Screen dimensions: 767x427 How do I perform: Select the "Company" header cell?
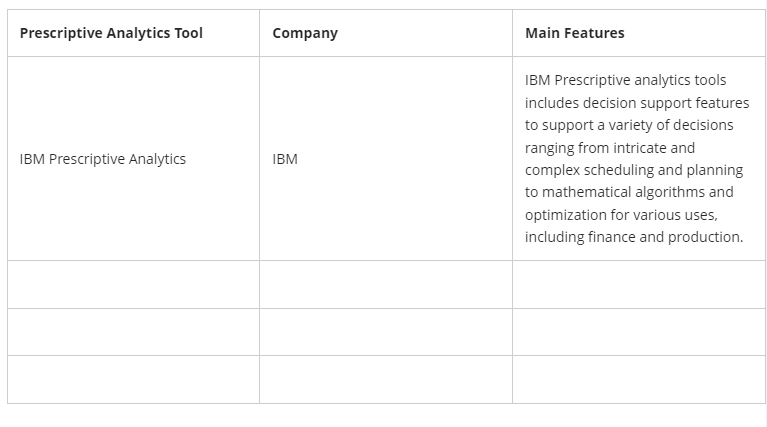coord(305,33)
